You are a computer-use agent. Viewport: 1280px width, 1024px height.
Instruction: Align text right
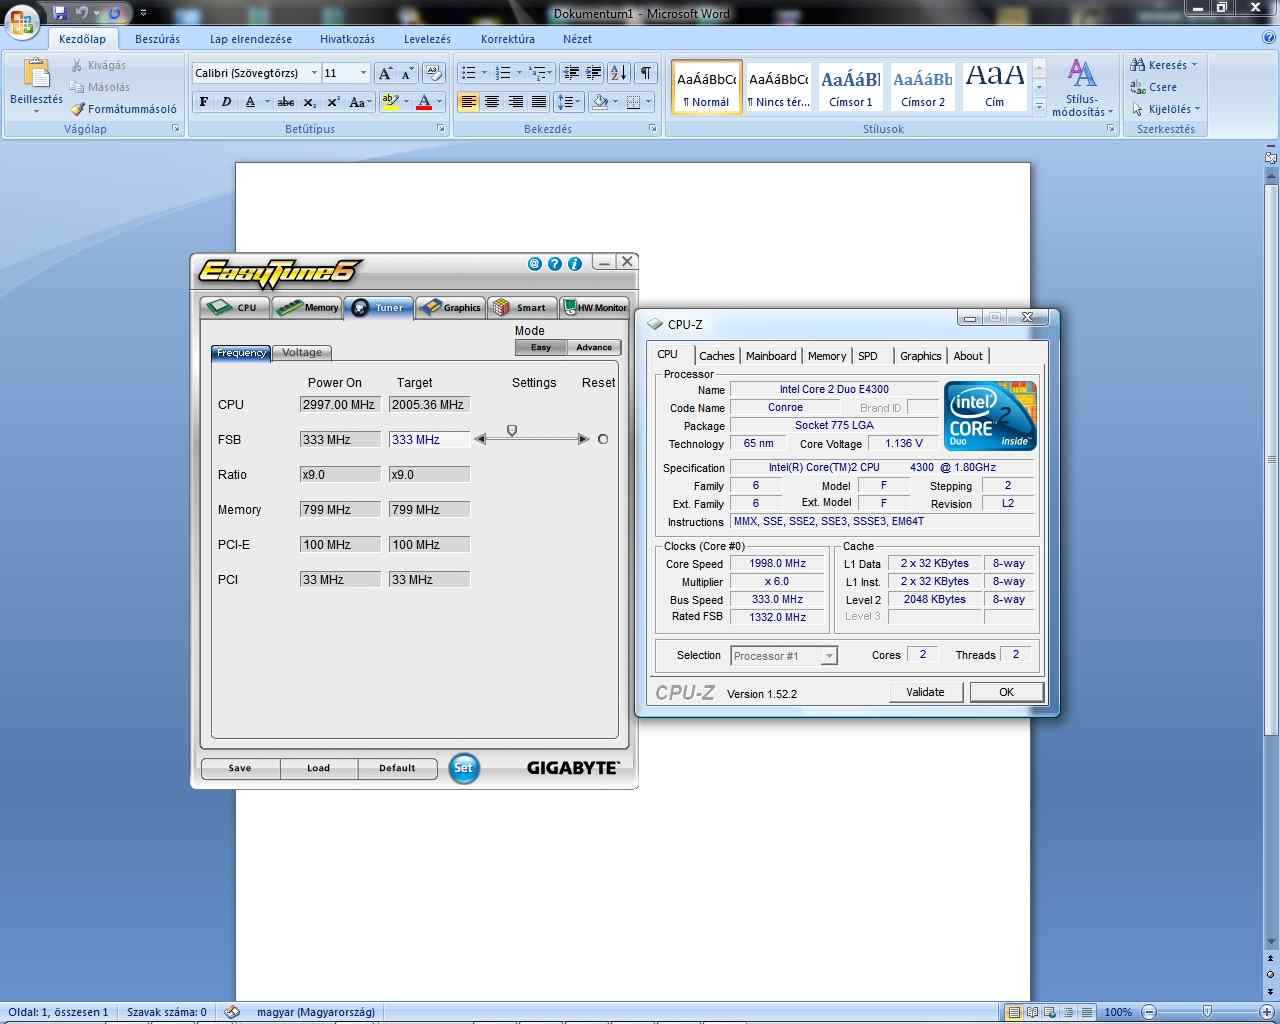tap(516, 102)
